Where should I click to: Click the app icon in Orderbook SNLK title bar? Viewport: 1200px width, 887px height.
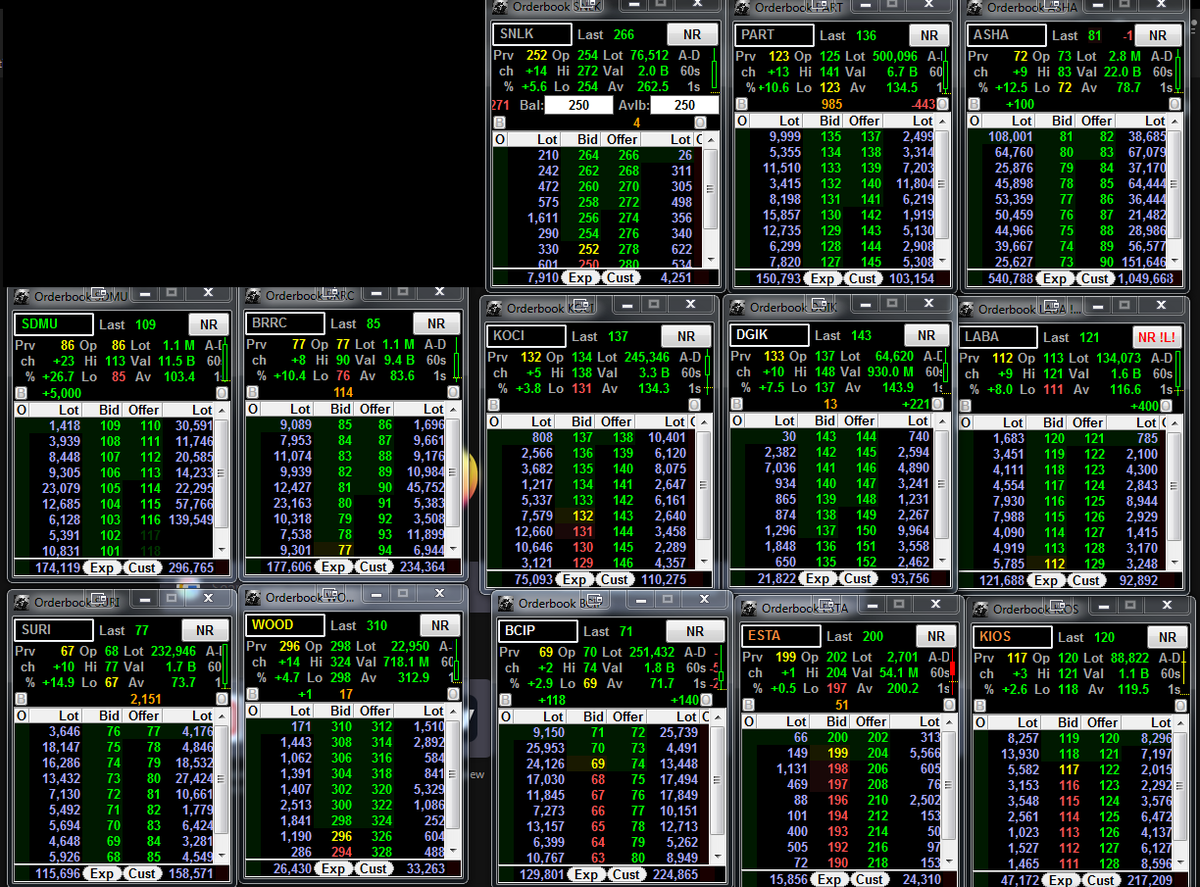click(x=500, y=7)
